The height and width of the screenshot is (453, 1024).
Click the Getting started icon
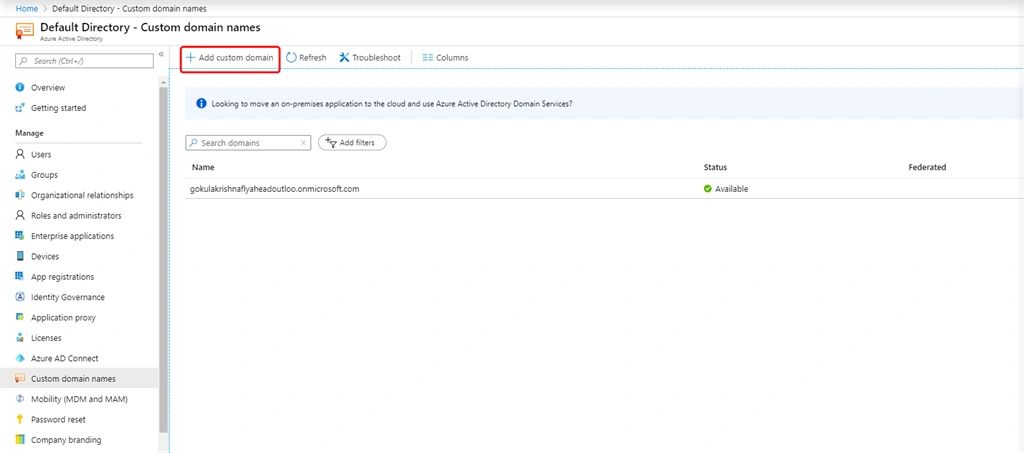20,108
